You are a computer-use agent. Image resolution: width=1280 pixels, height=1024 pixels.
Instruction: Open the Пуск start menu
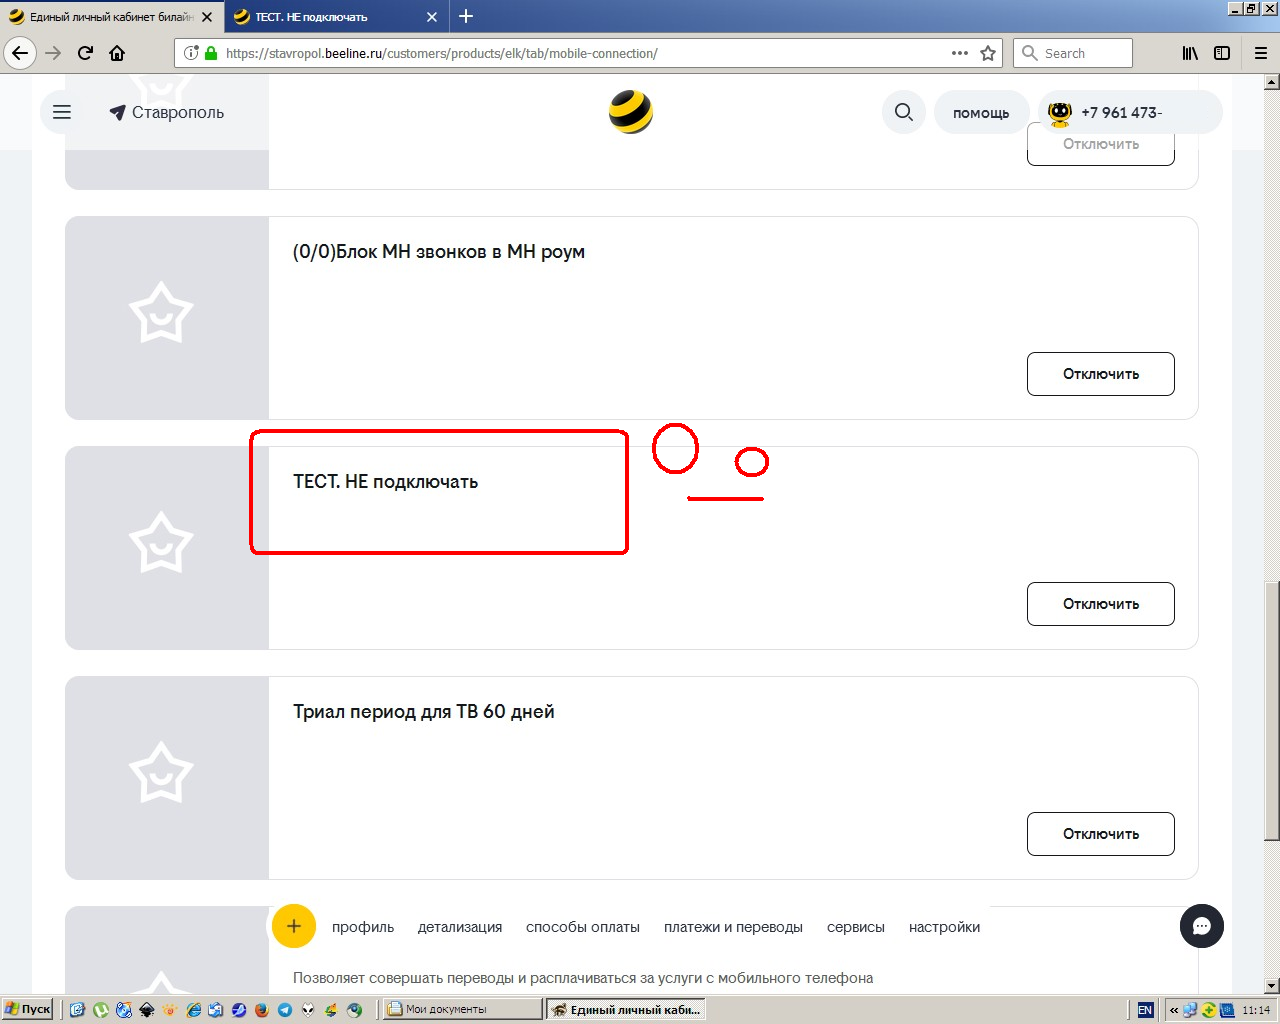click(28, 1009)
